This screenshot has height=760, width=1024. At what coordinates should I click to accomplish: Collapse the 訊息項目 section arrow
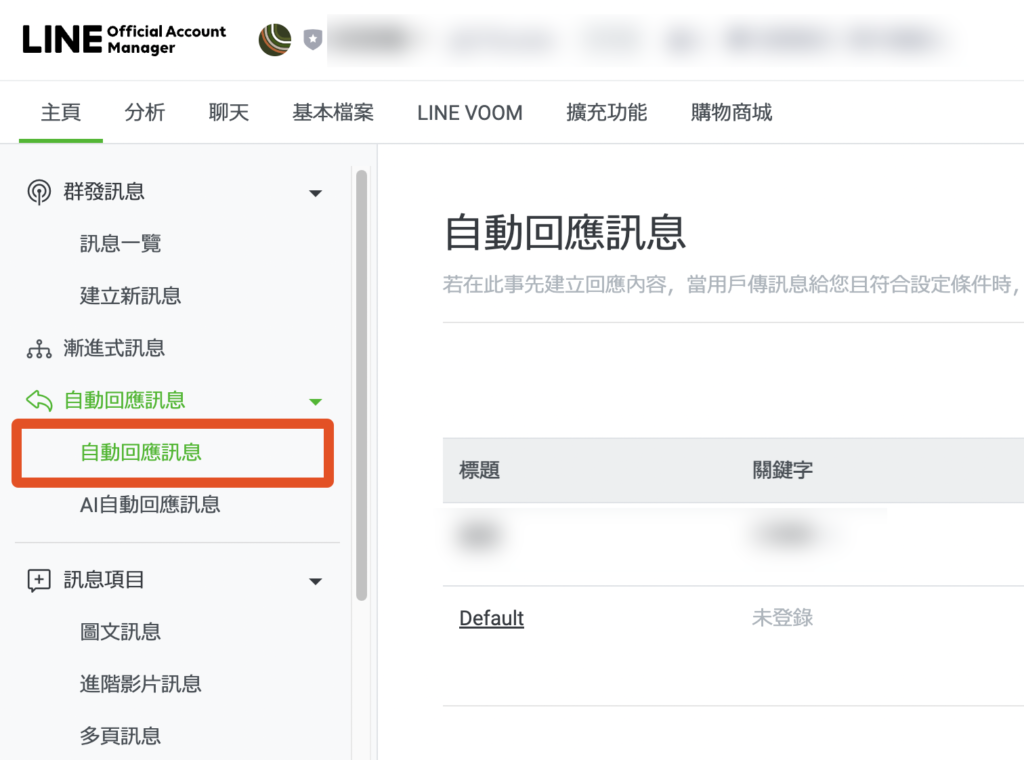point(315,581)
